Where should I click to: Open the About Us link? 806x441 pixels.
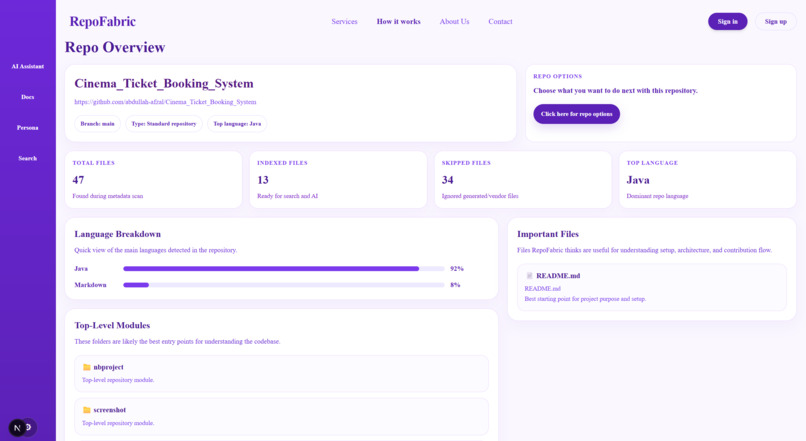tap(454, 22)
